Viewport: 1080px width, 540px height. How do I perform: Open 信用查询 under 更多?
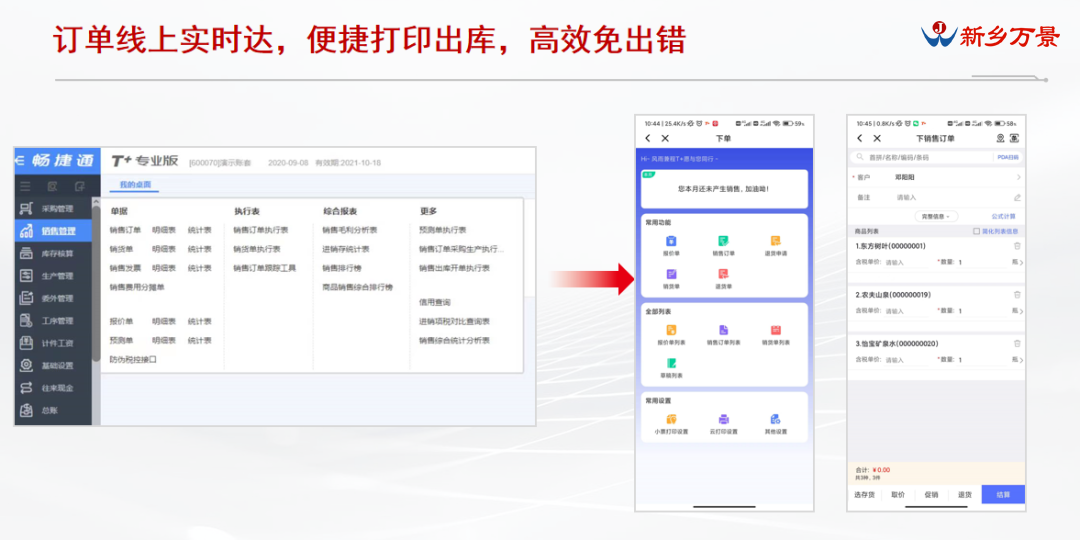click(x=435, y=302)
